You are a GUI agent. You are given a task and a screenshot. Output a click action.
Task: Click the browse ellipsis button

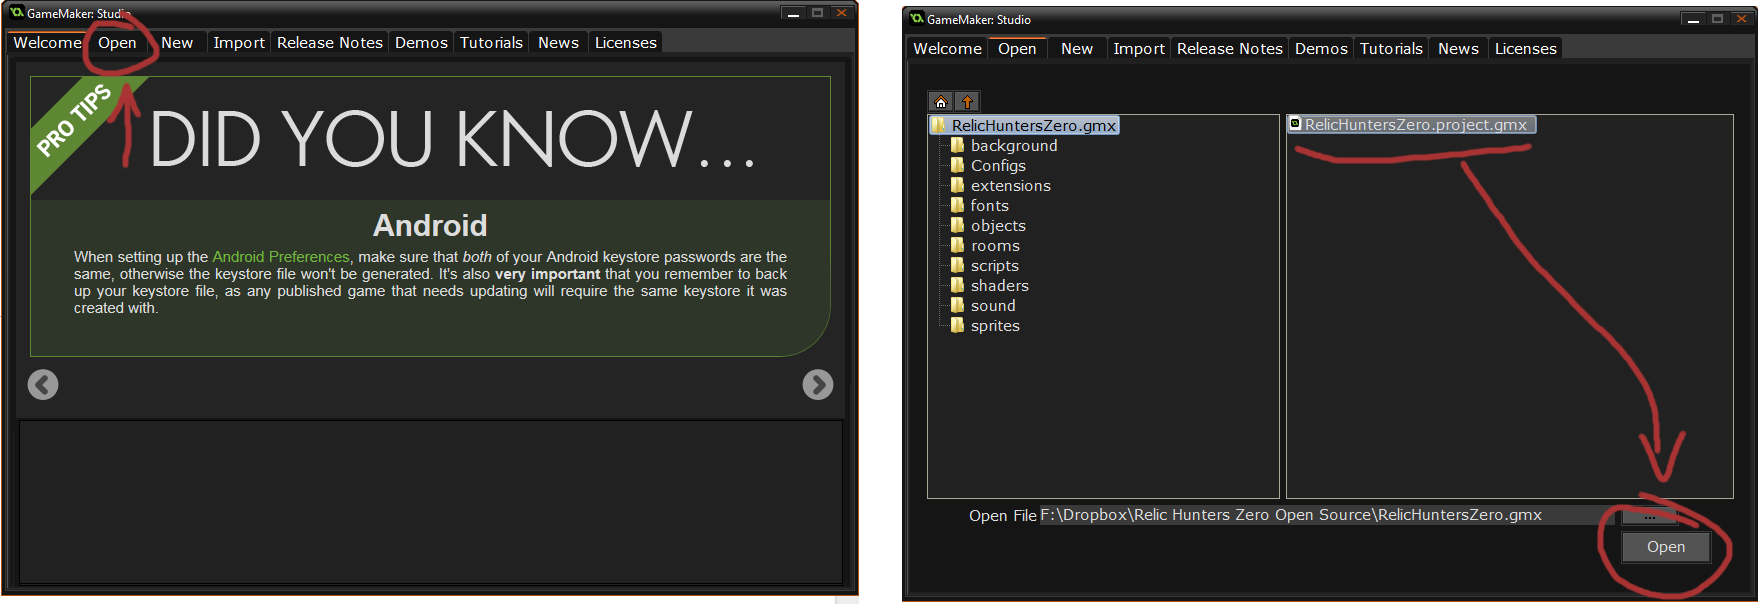point(1648,516)
